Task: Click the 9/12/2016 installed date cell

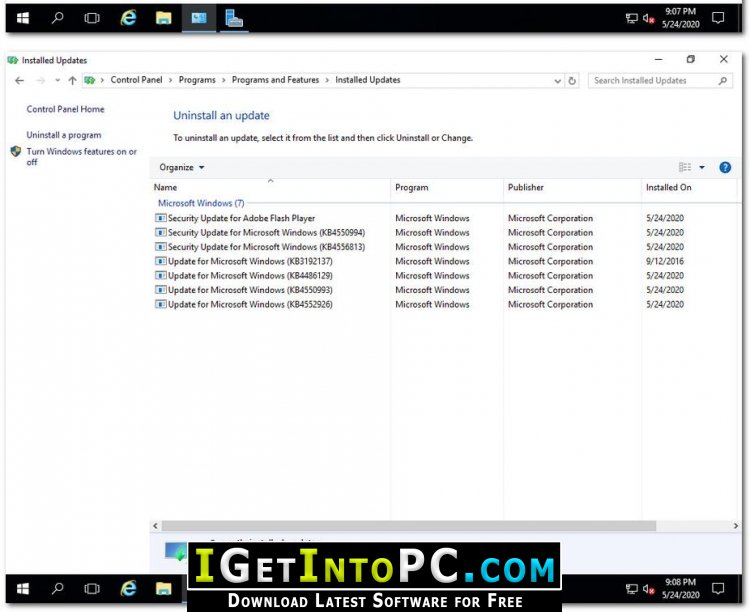Action: tap(664, 261)
